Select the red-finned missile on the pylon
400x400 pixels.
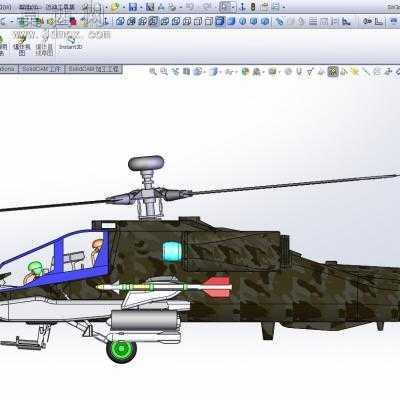[163, 287]
